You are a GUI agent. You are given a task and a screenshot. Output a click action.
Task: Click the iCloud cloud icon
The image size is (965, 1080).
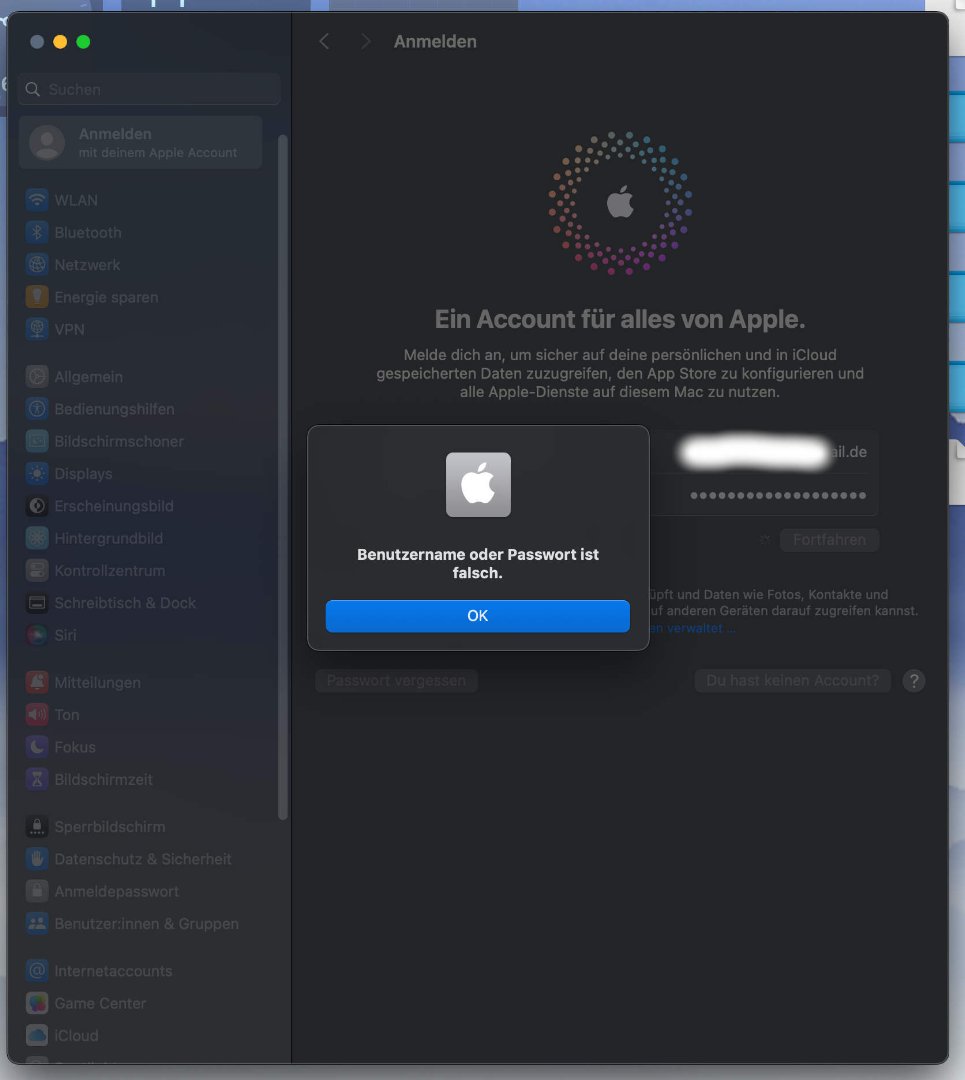[37, 1035]
